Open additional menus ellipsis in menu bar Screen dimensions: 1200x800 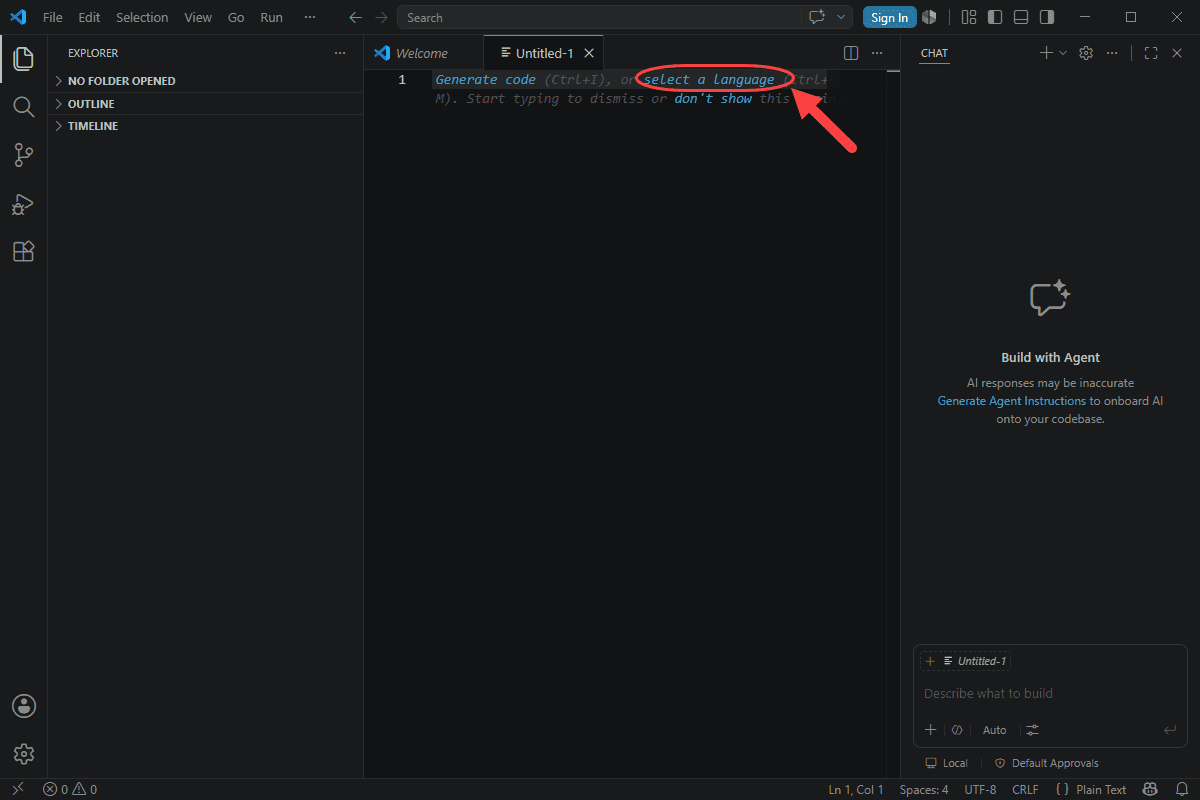click(x=309, y=17)
